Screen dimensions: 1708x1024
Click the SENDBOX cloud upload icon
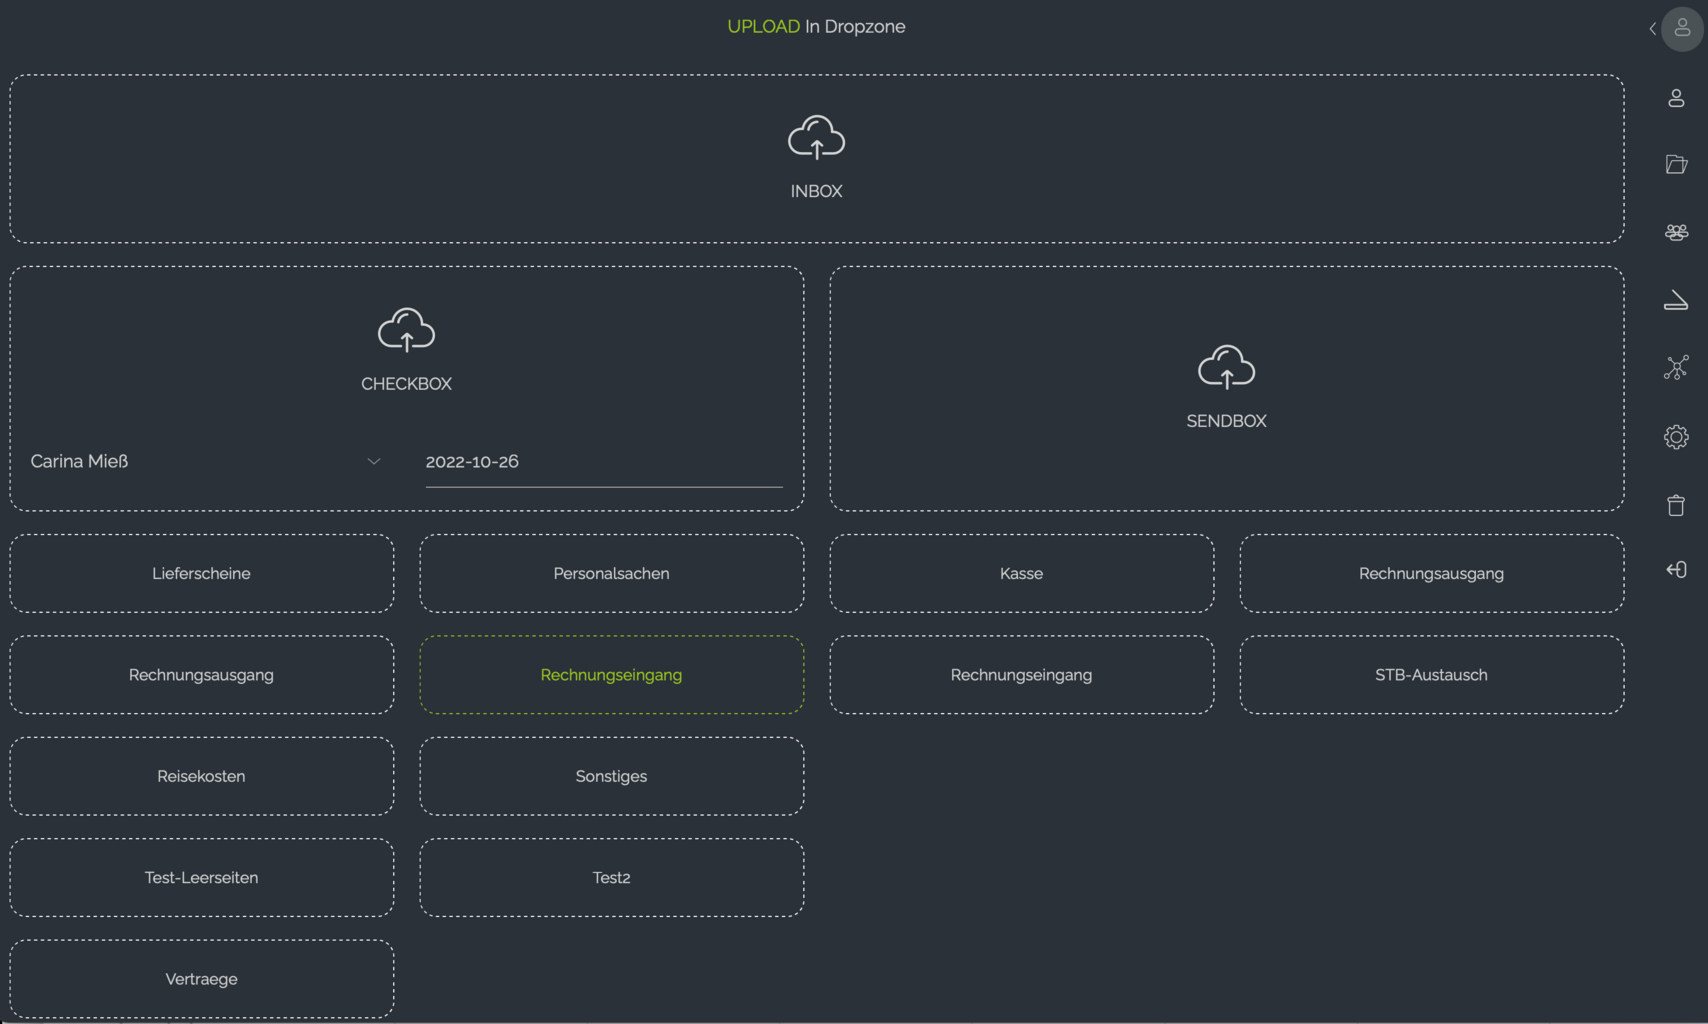click(x=1226, y=367)
